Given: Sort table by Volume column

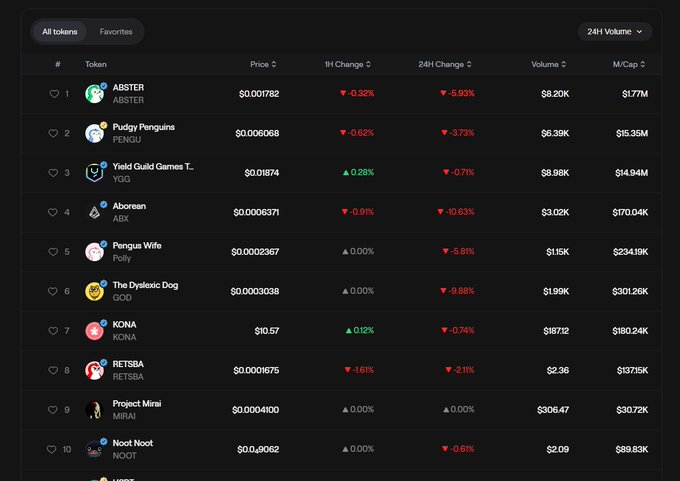Looking at the screenshot, I should 549,64.
